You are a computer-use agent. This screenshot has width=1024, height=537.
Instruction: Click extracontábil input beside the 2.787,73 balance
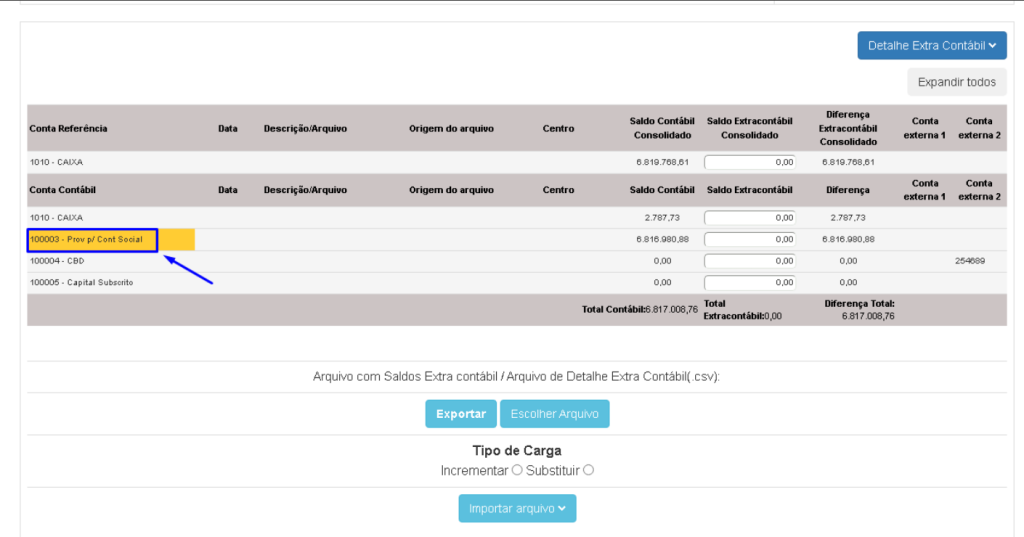[x=749, y=217]
